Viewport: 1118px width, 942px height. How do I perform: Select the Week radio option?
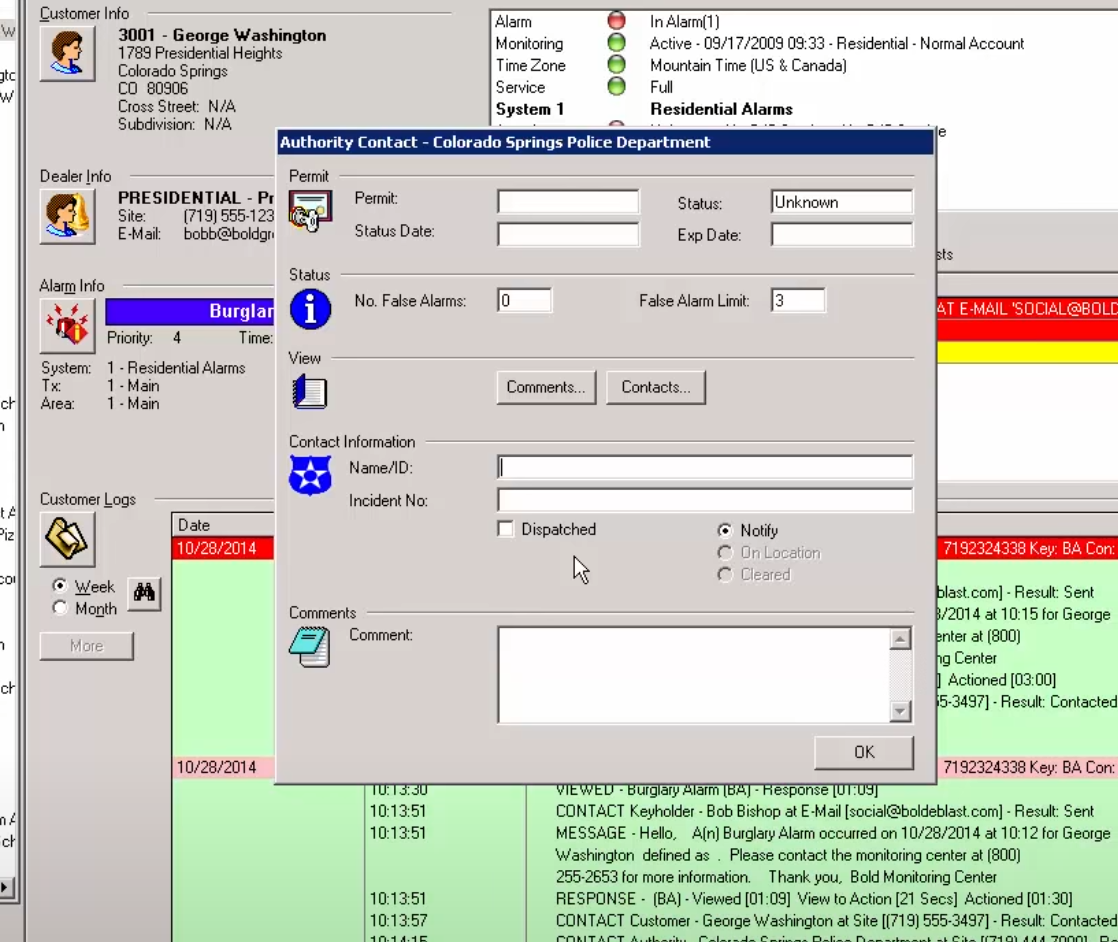click(60, 587)
